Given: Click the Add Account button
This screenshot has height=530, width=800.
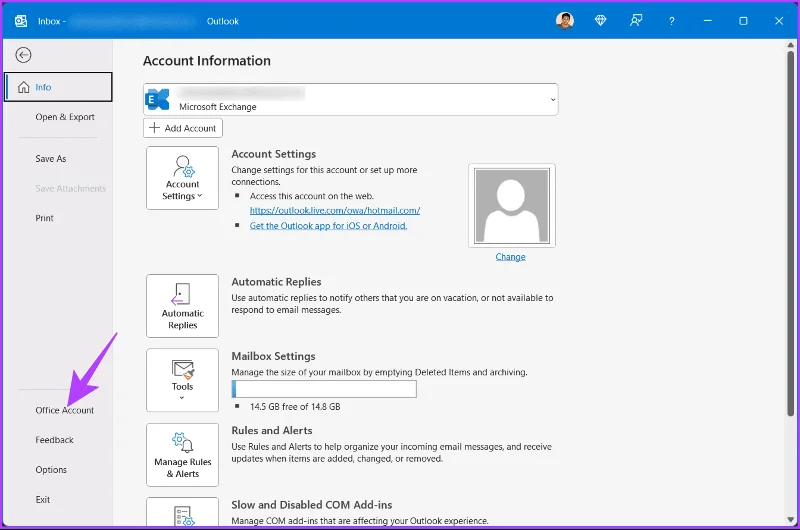Looking at the screenshot, I should (x=183, y=128).
